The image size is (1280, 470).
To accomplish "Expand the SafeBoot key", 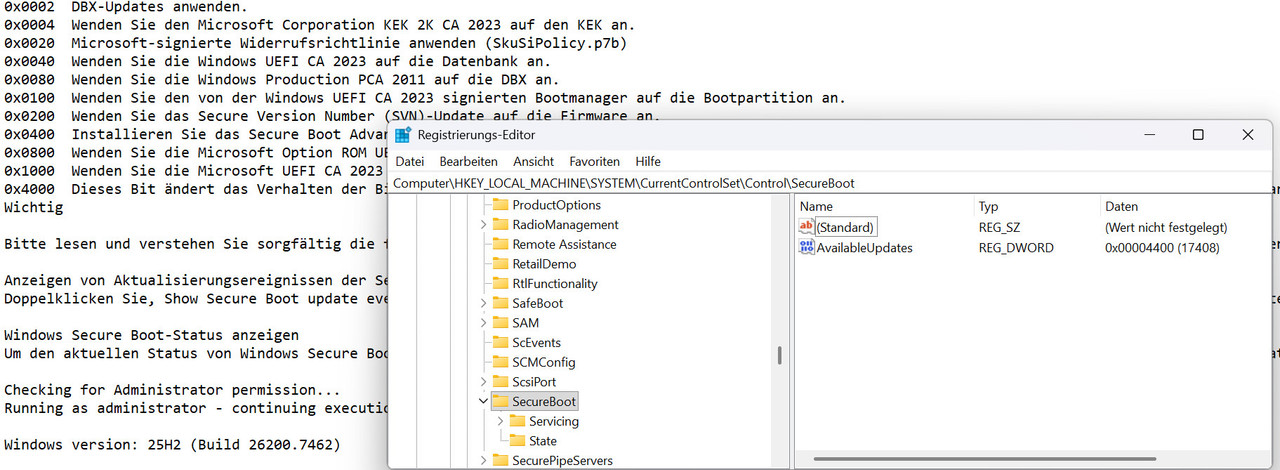I will pos(484,303).
